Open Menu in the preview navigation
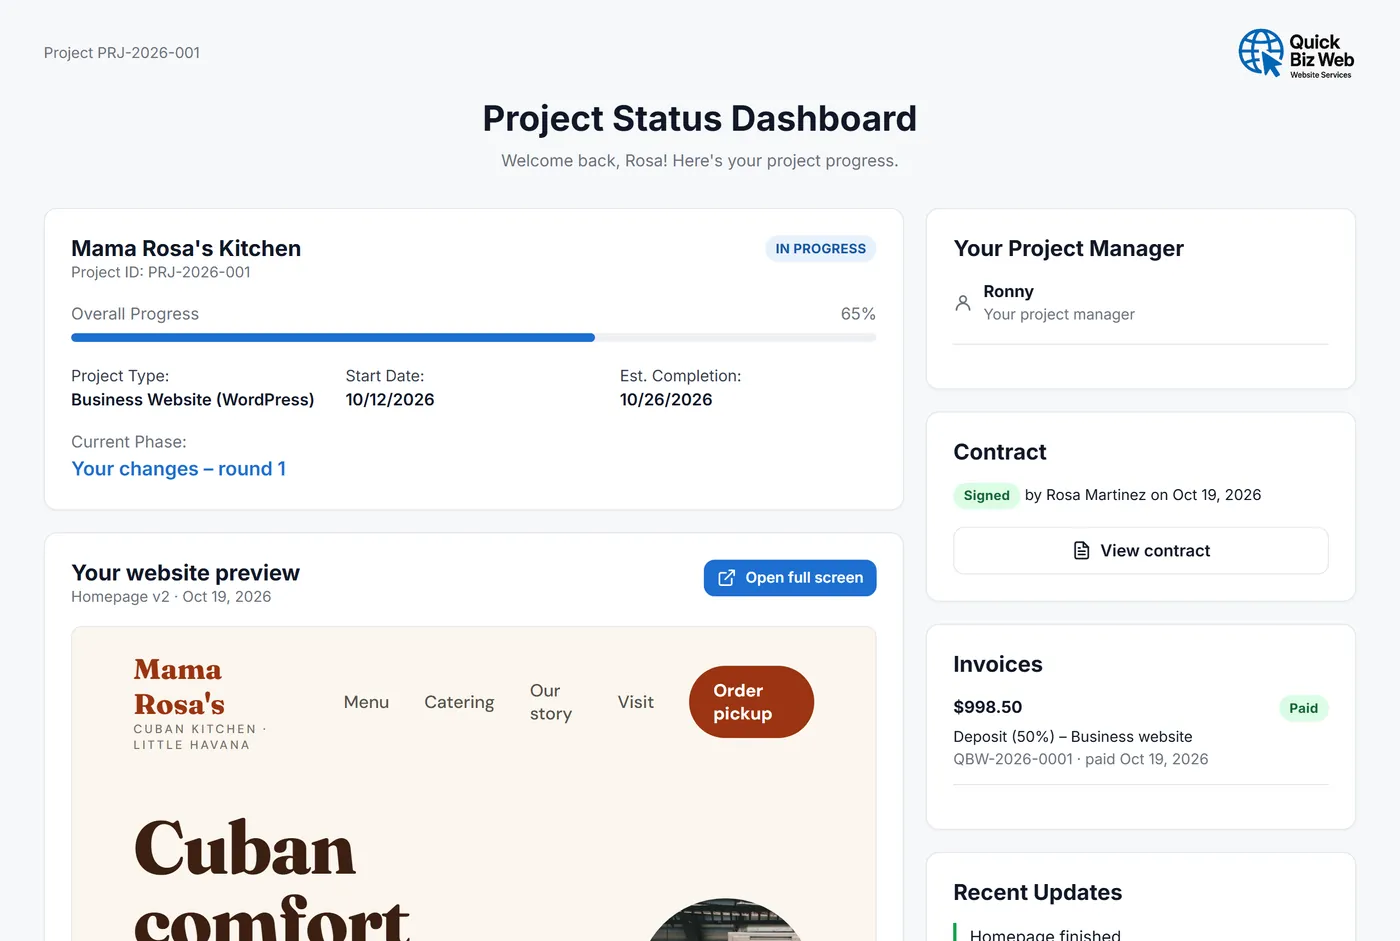 tap(366, 702)
